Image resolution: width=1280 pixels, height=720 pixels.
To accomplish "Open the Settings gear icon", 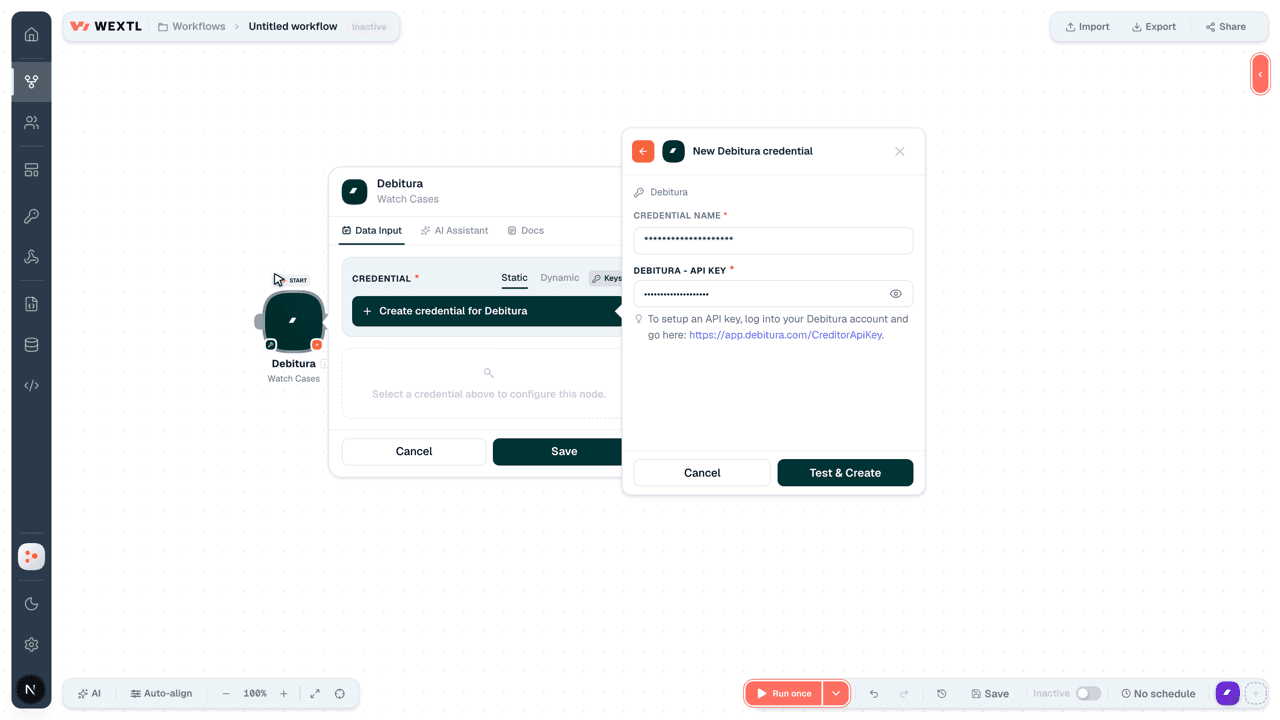I will pyautogui.click(x=31, y=645).
